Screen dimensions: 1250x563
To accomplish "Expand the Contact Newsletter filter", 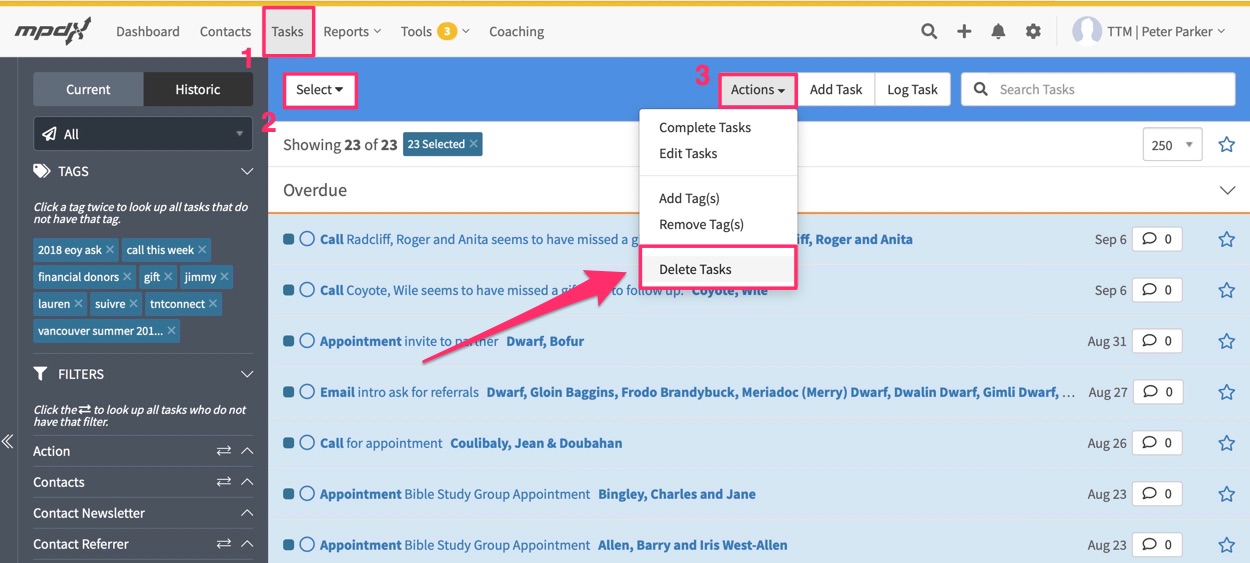I will tap(247, 513).
